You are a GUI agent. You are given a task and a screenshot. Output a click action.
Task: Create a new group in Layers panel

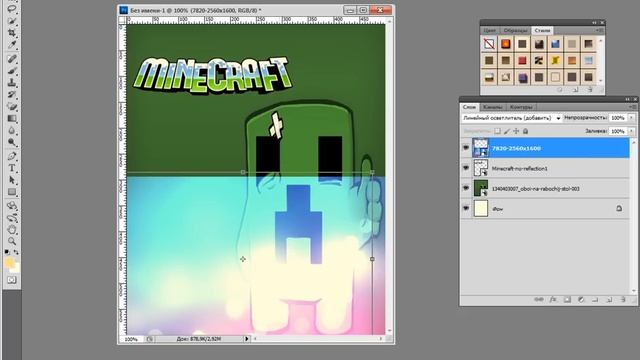click(x=595, y=300)
